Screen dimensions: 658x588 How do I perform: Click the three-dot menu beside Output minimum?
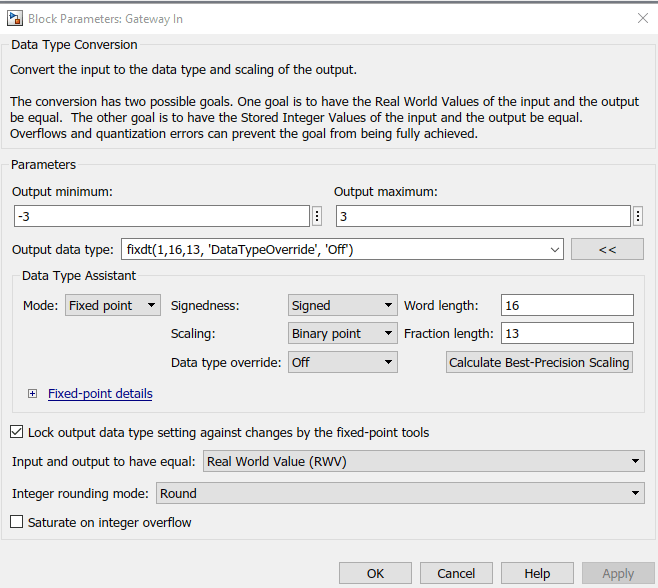(x=317, y=217)
